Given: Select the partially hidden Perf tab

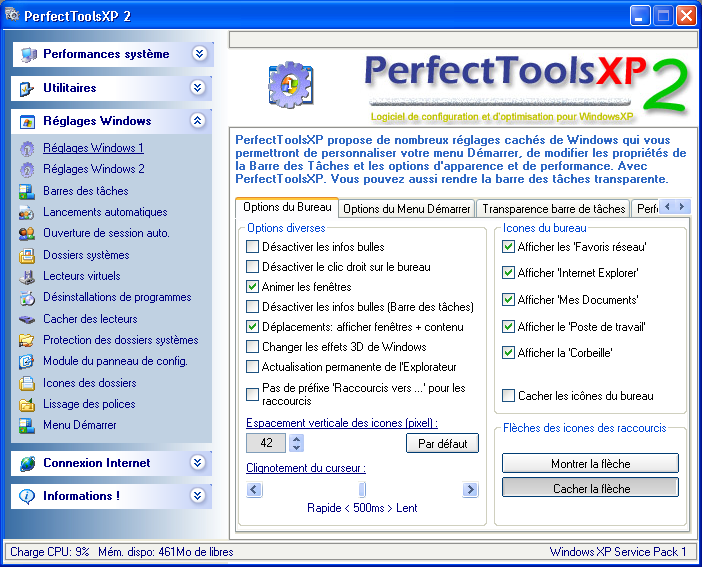Looking at the screenshot, I should [x=645, y=209].
